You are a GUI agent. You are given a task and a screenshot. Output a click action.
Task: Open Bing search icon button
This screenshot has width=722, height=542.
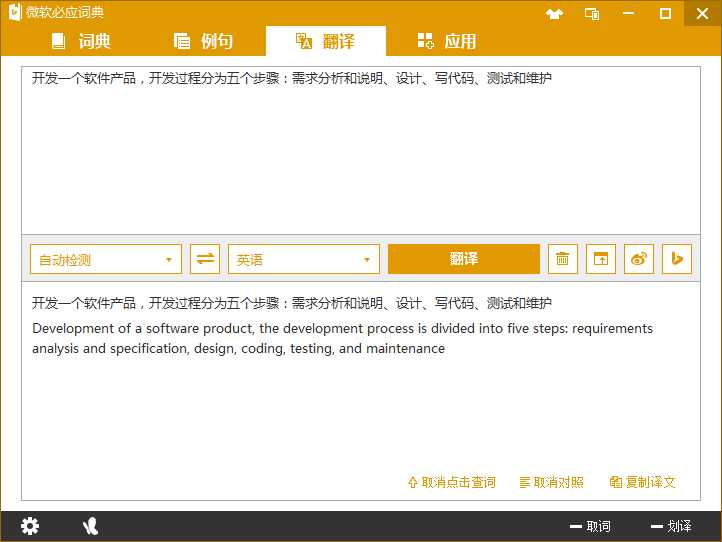tap(677, 259)
